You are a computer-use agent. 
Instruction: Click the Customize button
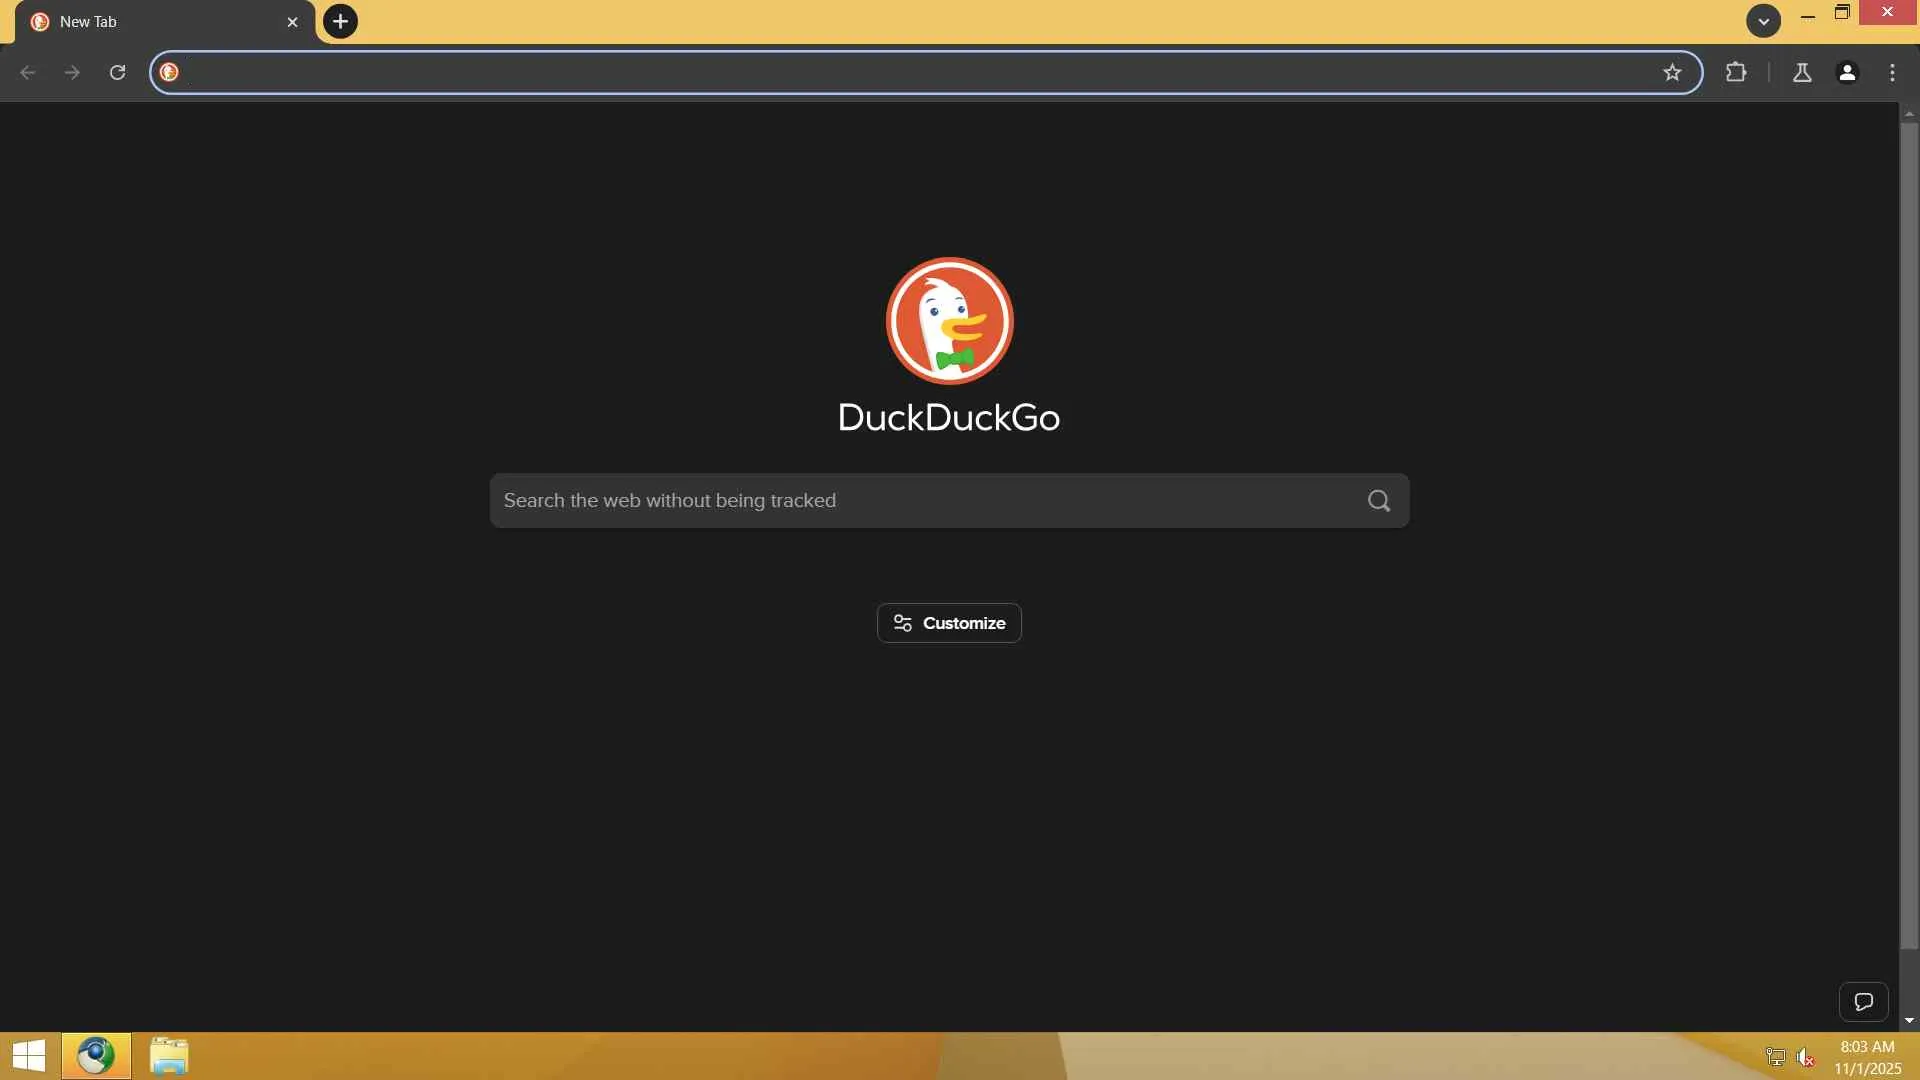click(x=949, y=623)
